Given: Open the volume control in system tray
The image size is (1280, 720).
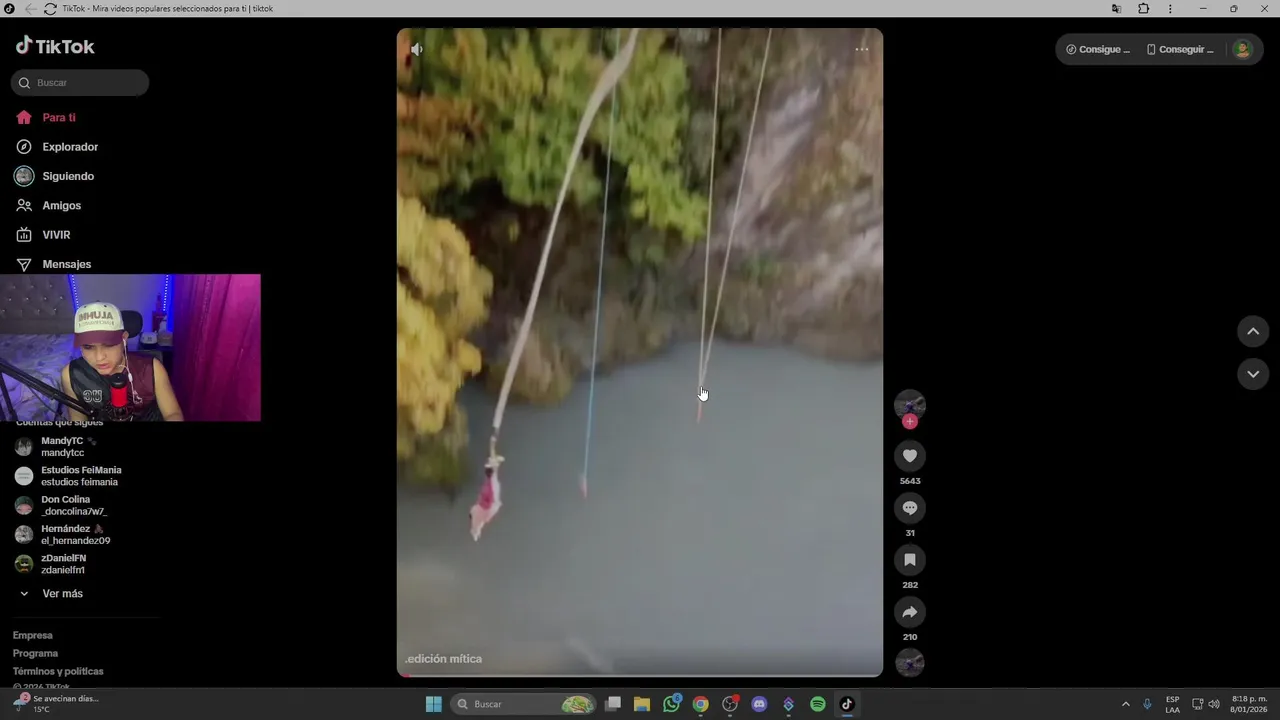Looking at the screenshot, I should click(1214, 704).
